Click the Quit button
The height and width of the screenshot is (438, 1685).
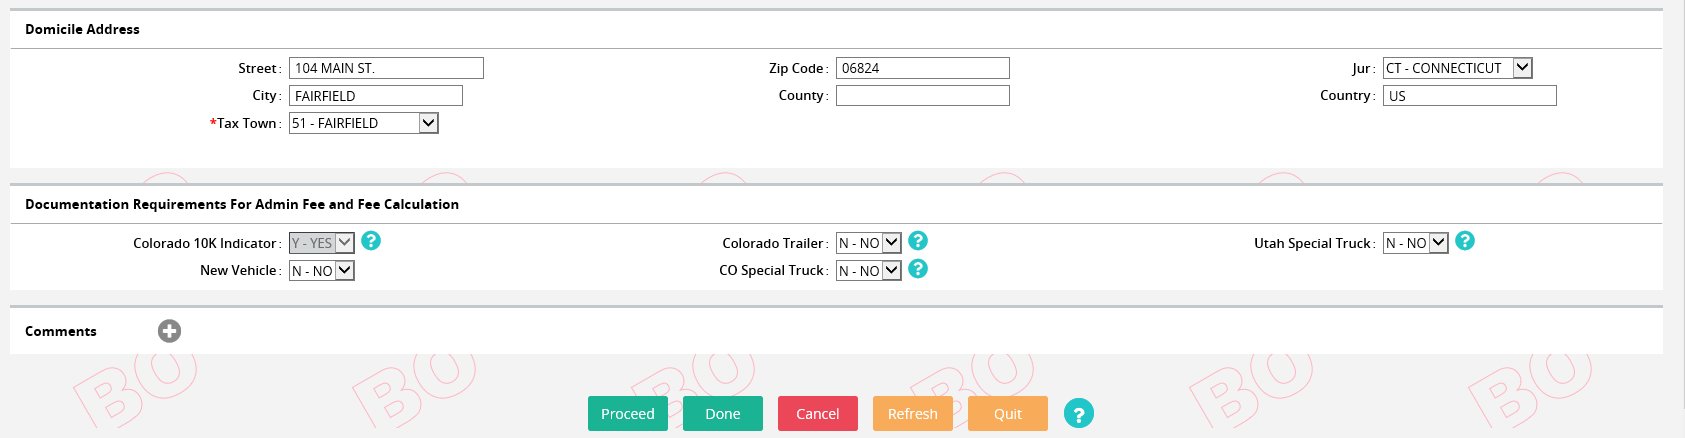click(1007, 414)
